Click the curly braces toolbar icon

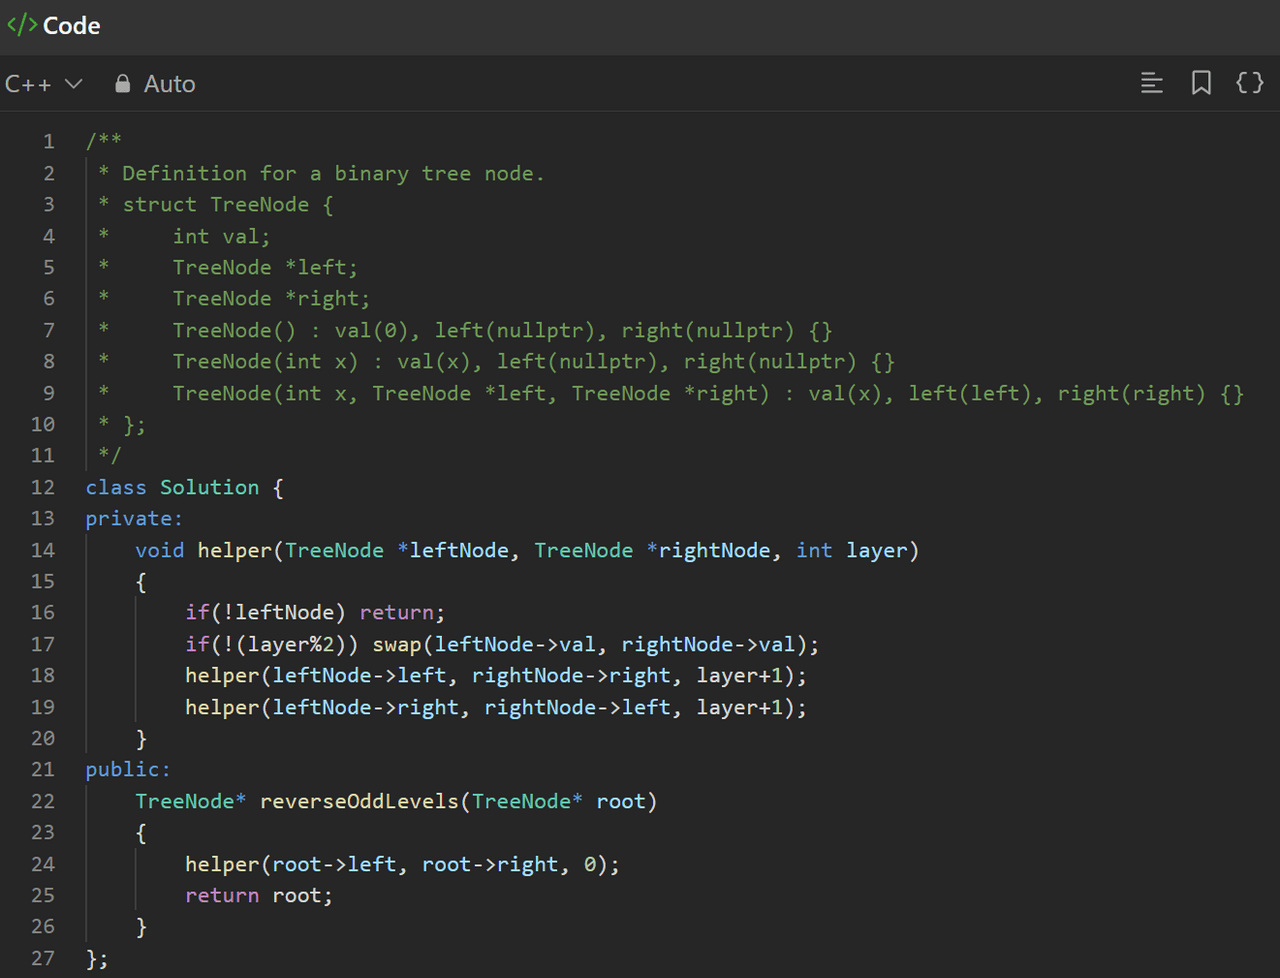(x=1250, y=83)
